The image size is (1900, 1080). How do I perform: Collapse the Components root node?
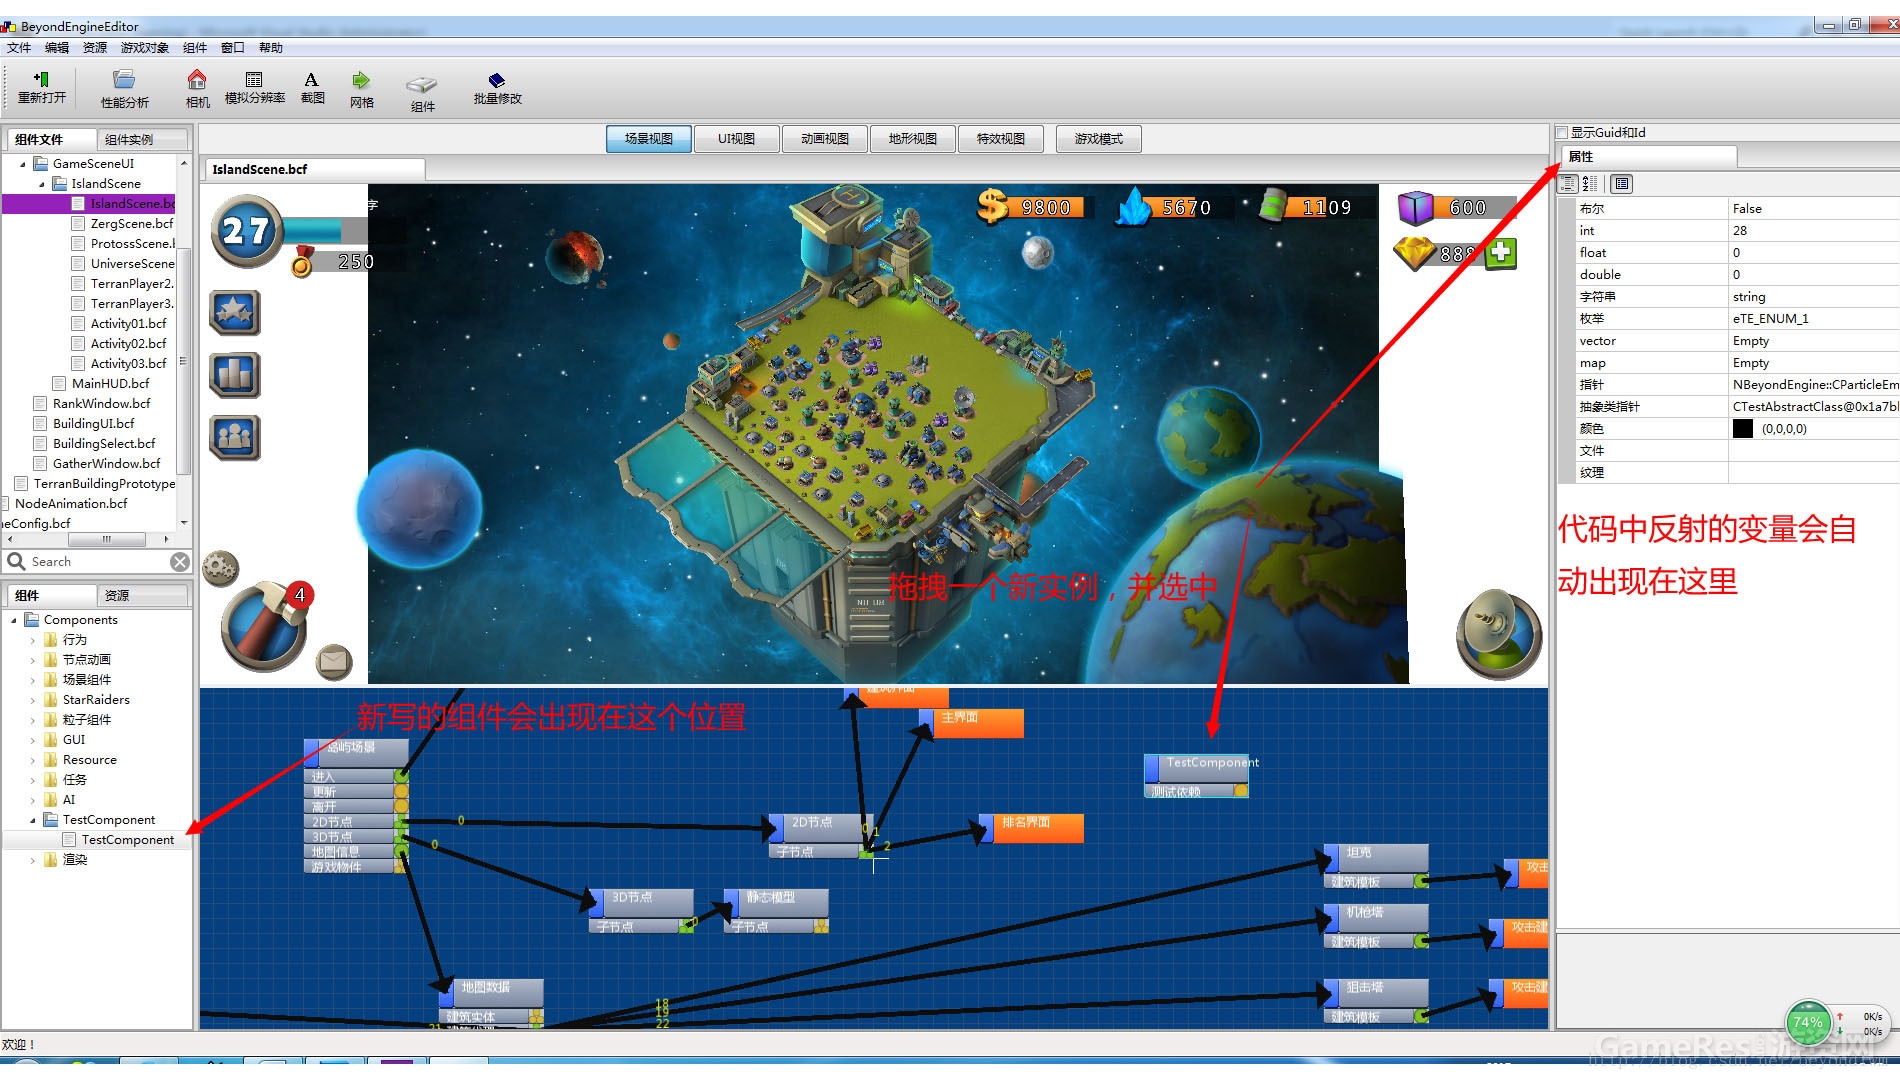(x=14, y=620)
